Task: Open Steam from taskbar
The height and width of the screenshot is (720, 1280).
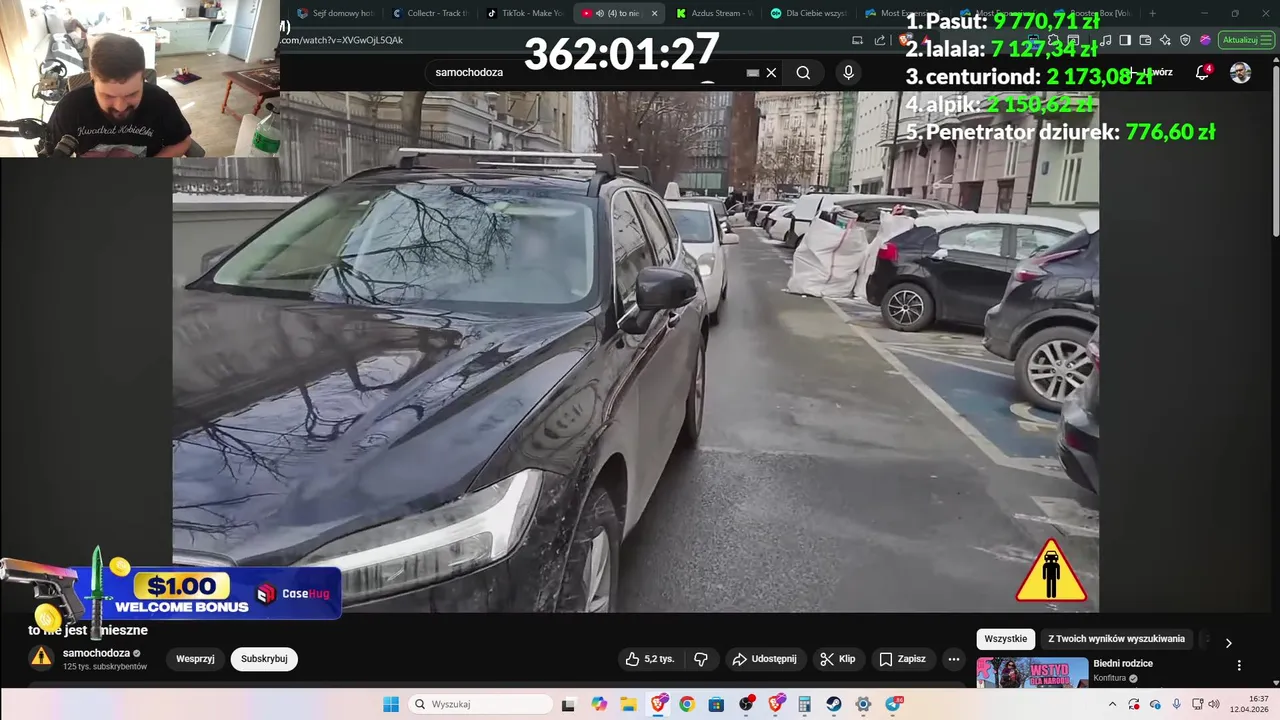Action: pos(834,704)
